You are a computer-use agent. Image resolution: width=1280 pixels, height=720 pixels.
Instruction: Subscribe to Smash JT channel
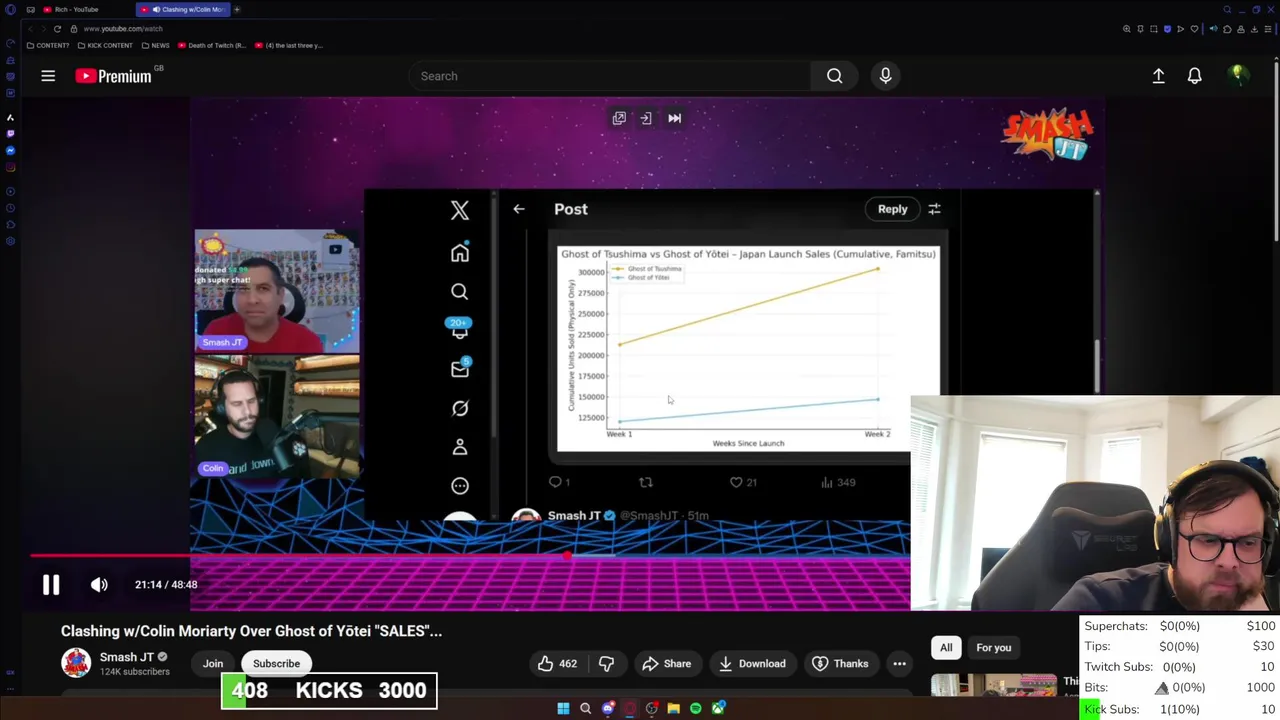pyautogui.click(x=276, y=664)
